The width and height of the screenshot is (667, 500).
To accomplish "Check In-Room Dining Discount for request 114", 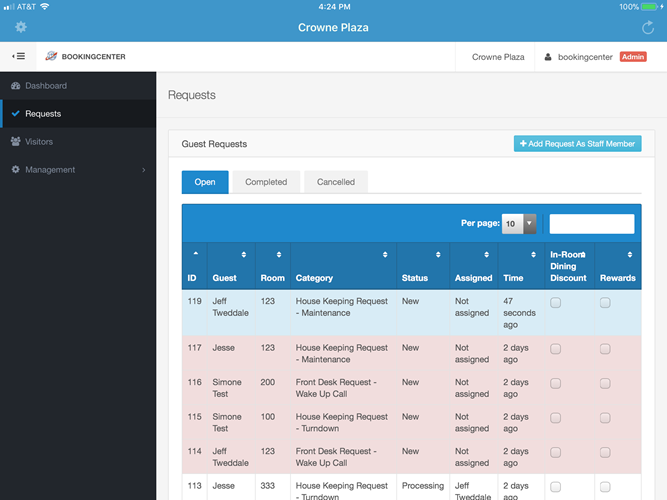I will pos(556,452).
